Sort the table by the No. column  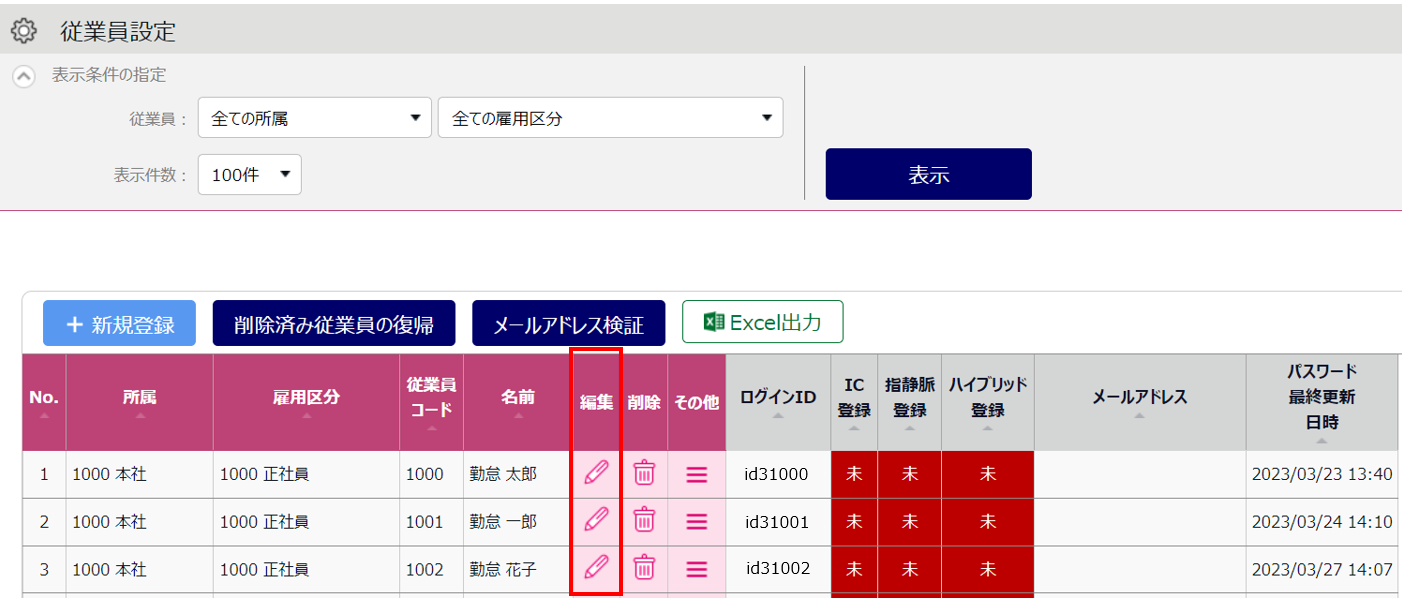(44, 401)
